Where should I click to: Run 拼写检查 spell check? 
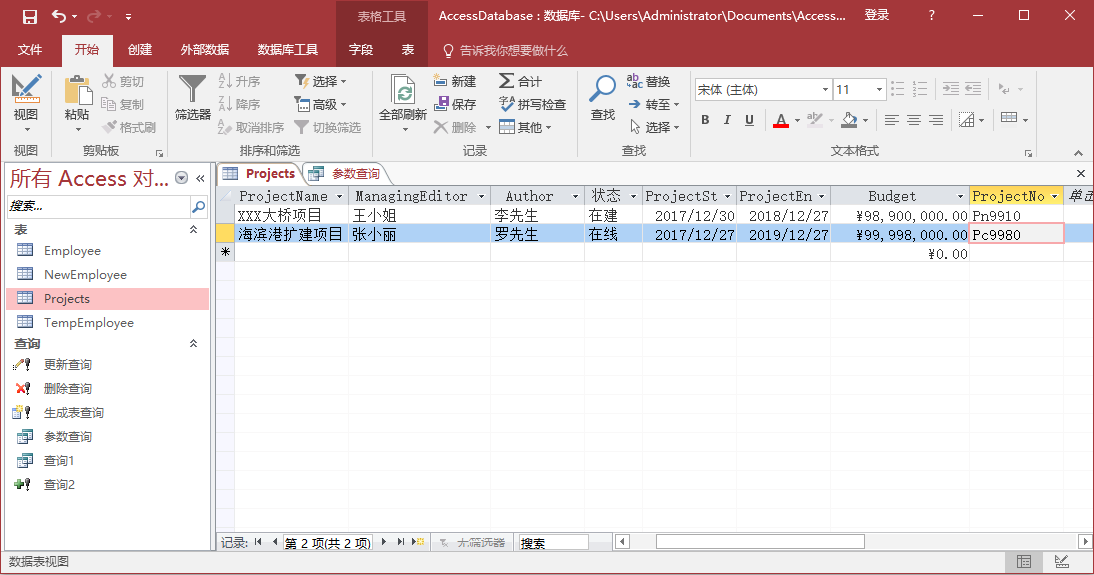click(x=532, y=104)
